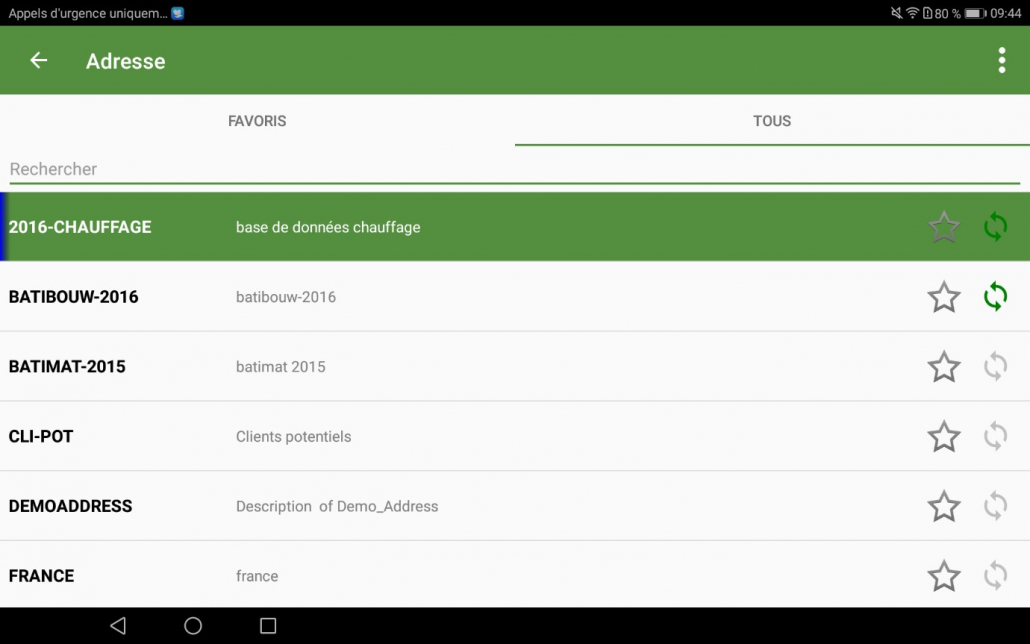The width and height of the screenshot is (1030, 644).
Task: Tap Android back navigation button
Action: tap(118, 626)
